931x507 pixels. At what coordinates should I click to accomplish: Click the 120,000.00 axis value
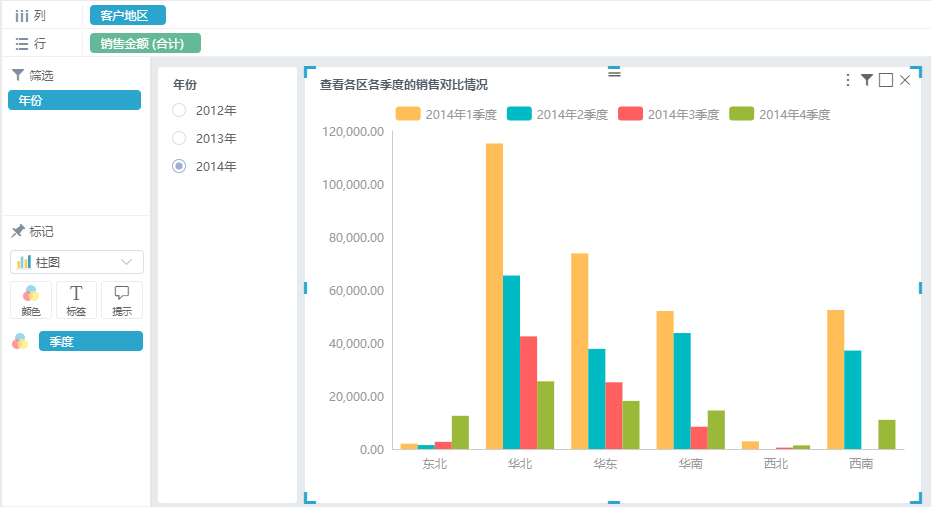pos(353,132)
